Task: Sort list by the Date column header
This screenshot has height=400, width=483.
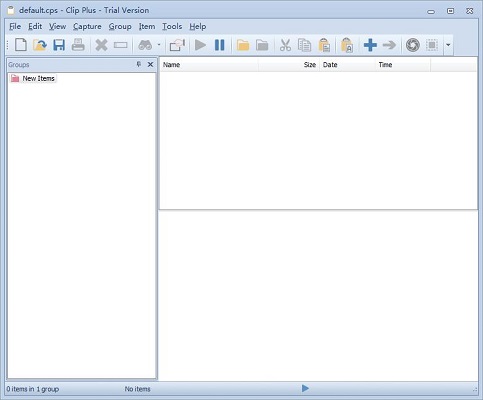Action: coord(347,65)
